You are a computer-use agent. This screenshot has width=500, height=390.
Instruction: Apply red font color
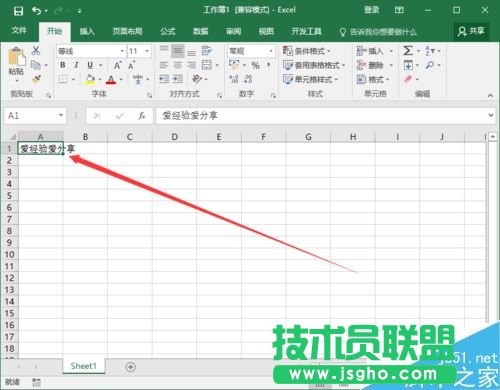[x=111, y=79]
